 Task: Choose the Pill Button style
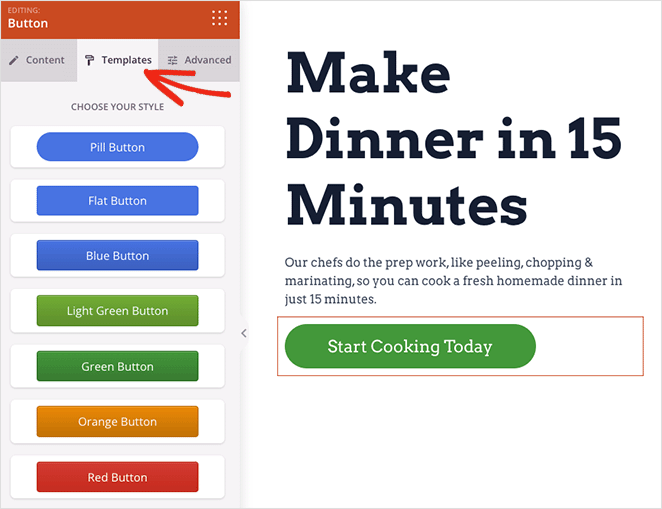coord(117,147)
